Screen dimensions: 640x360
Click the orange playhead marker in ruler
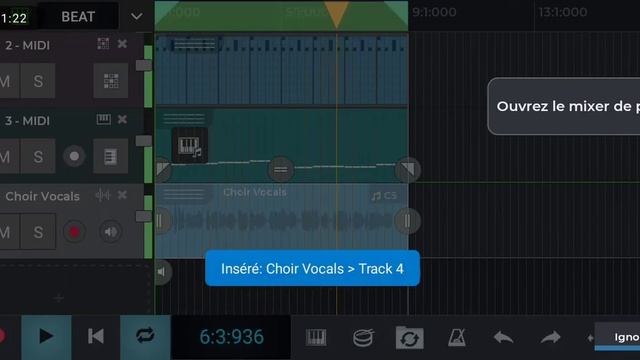[337, 14]
